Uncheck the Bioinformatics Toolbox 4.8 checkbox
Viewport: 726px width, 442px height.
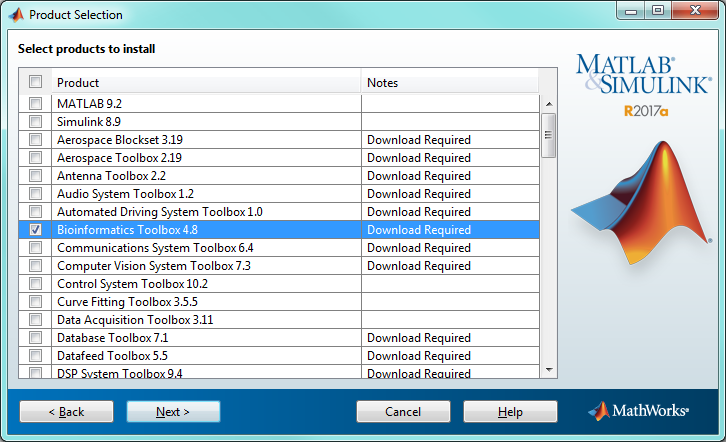tap(35, 230)
